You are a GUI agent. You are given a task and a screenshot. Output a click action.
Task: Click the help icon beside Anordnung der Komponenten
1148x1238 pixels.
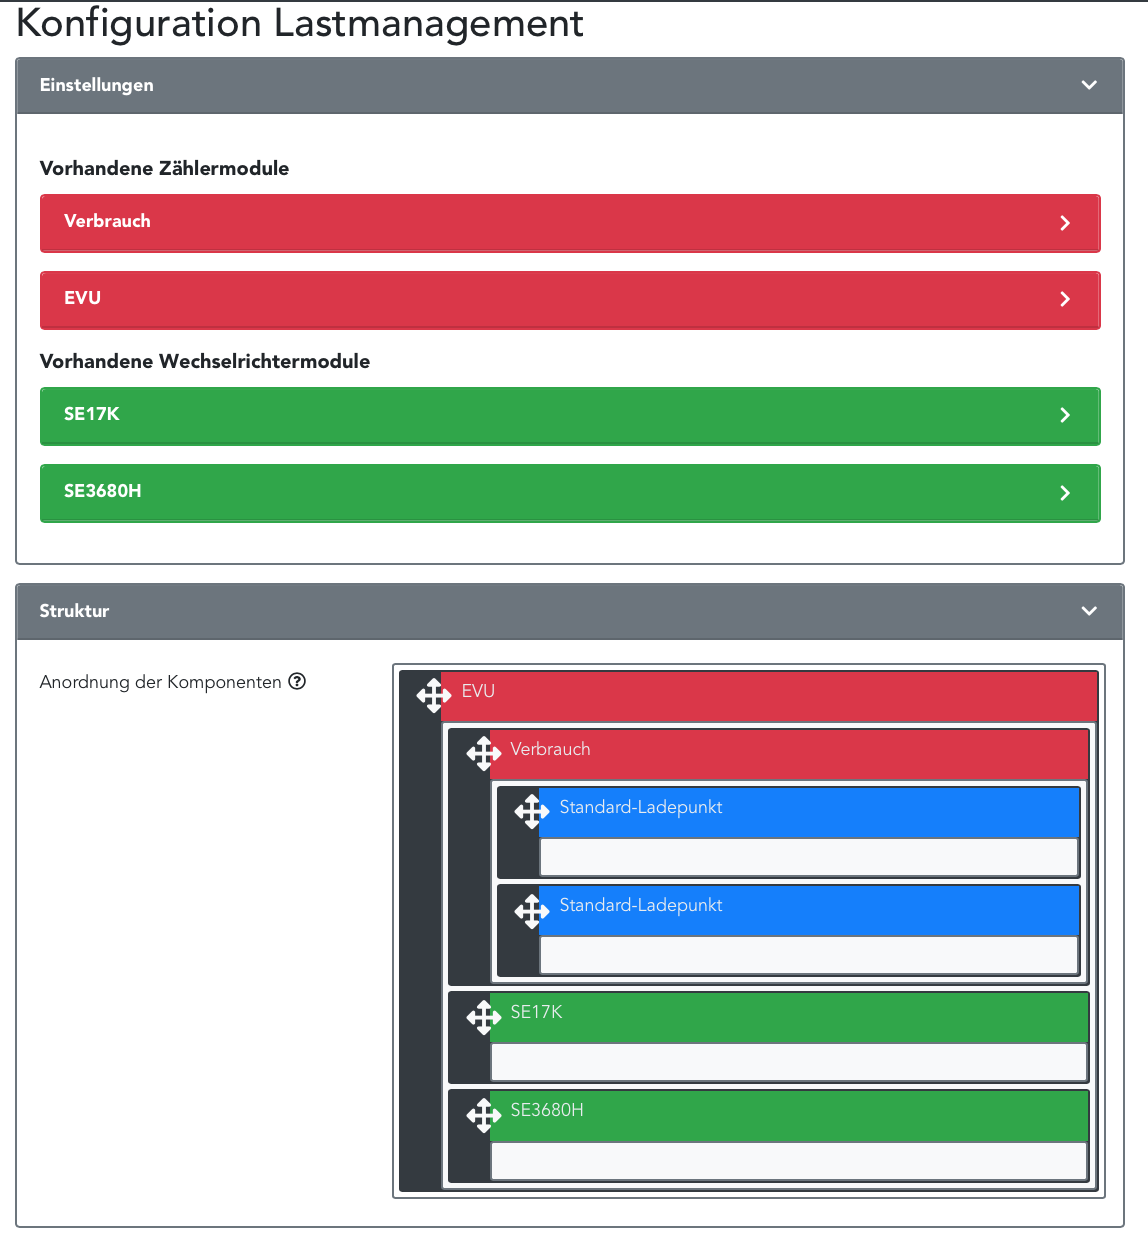pos(297,681)
